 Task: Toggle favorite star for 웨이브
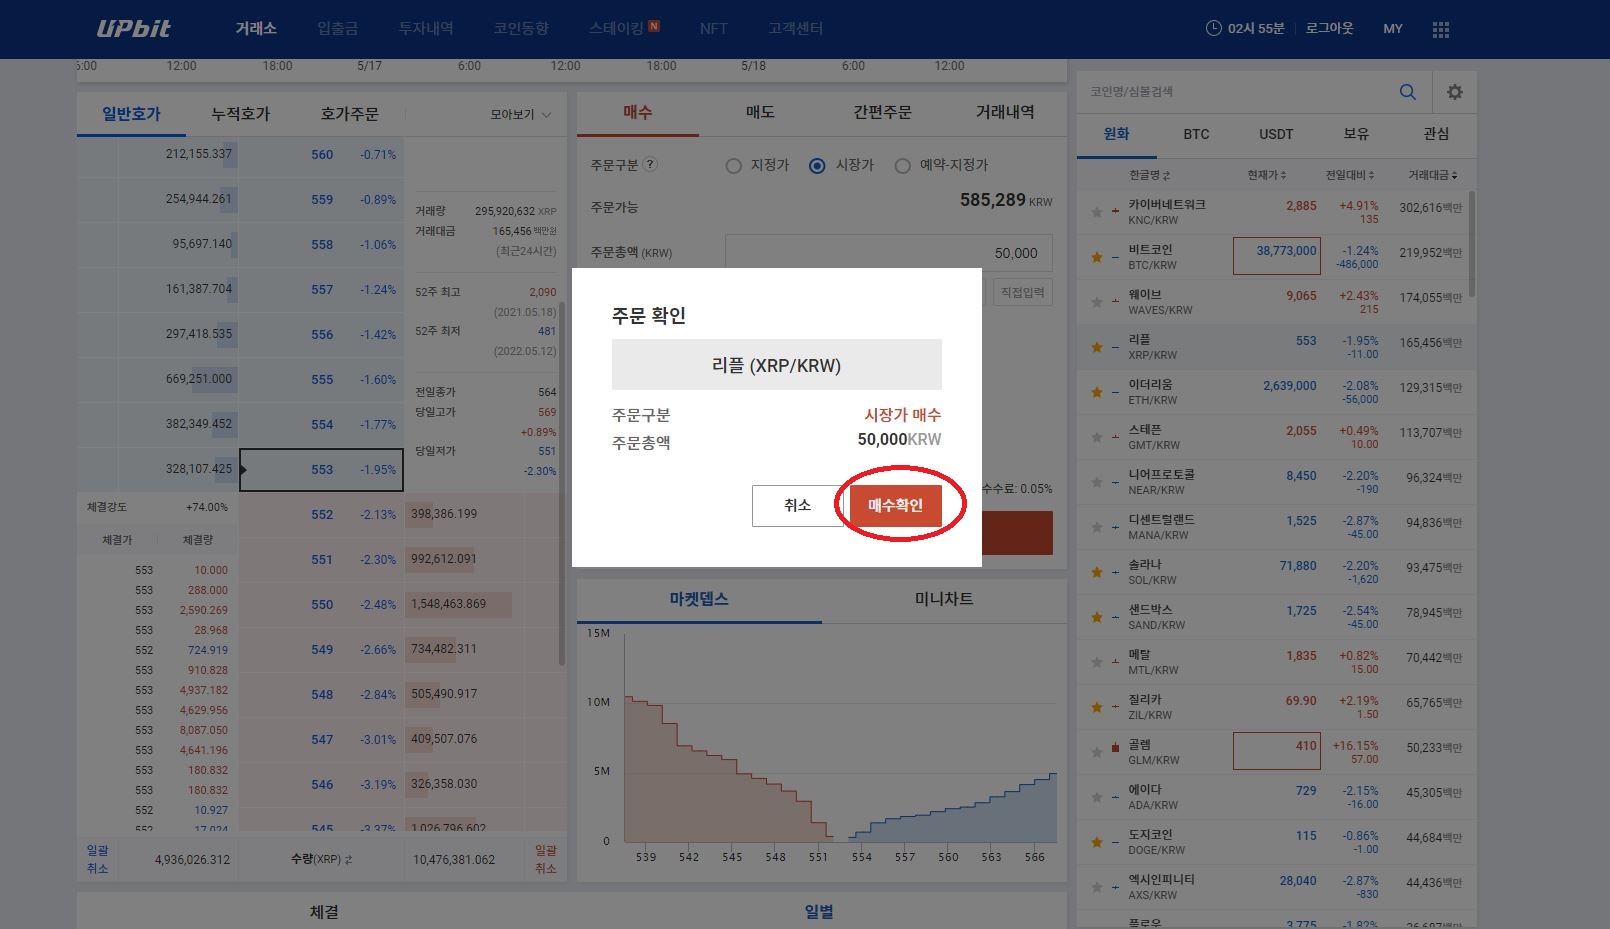tap(1097, 302)
